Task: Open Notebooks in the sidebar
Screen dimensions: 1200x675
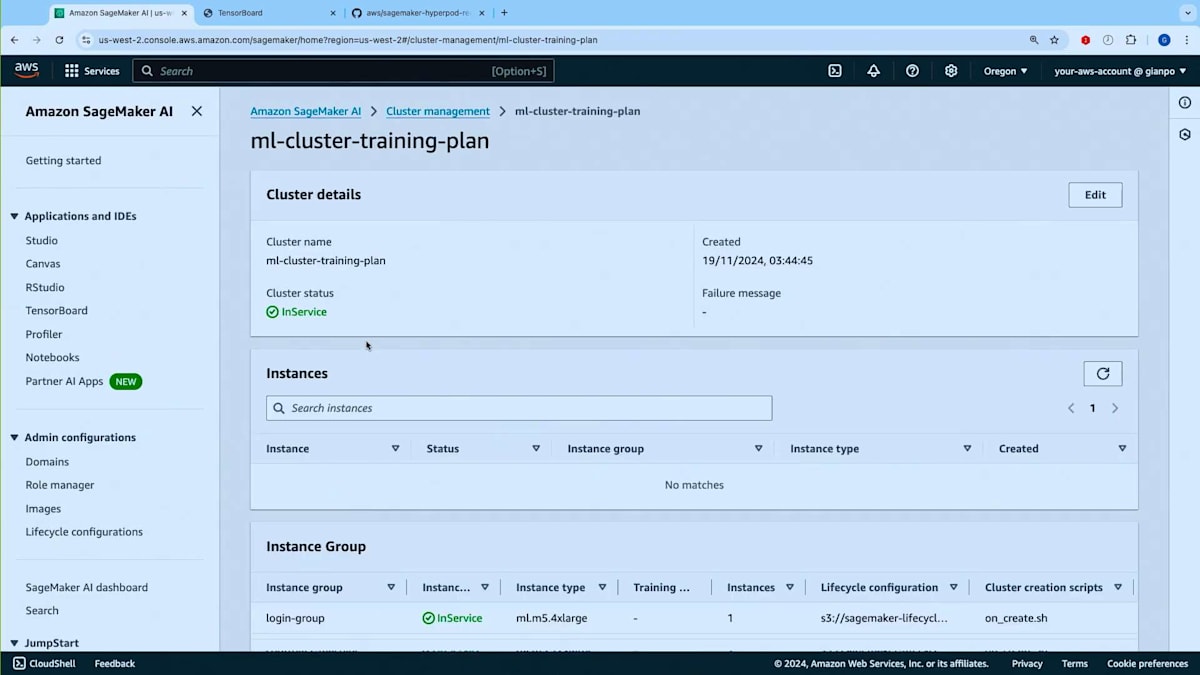Action: (x=53, y=357)
